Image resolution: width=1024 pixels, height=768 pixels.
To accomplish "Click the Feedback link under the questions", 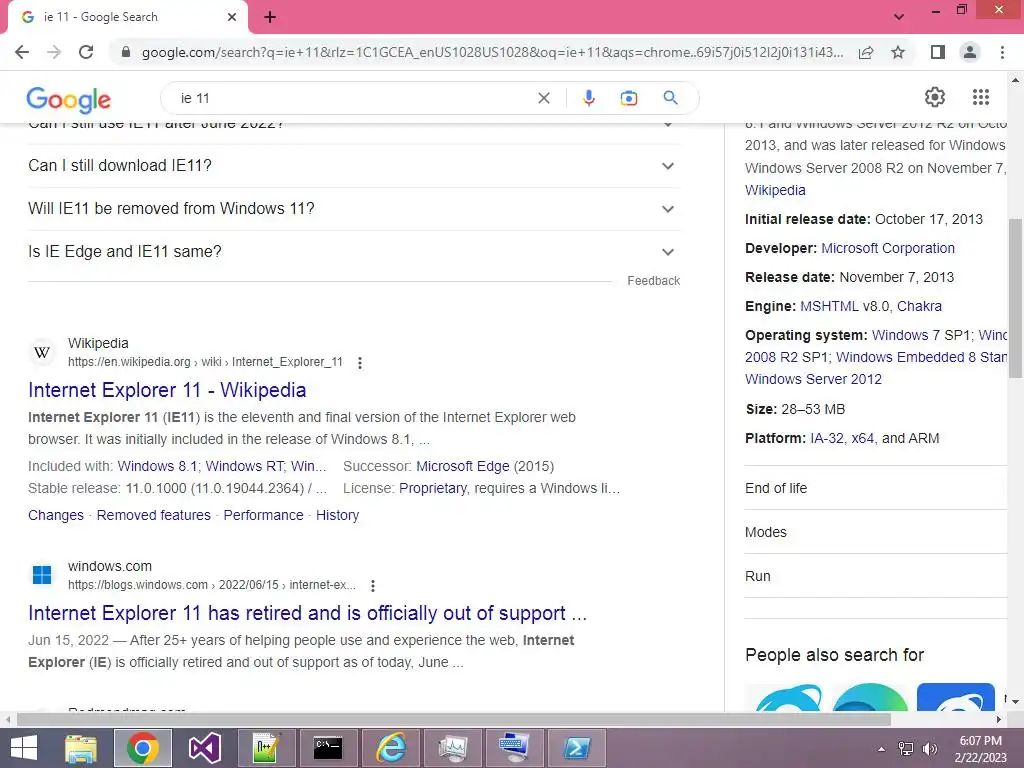I will (x=653, y=281).
